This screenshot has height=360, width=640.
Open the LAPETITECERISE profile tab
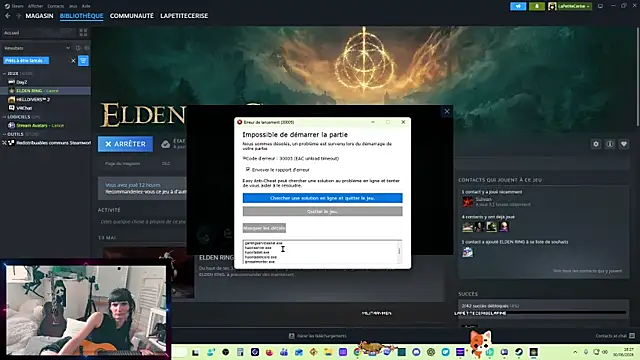(184, 16)
